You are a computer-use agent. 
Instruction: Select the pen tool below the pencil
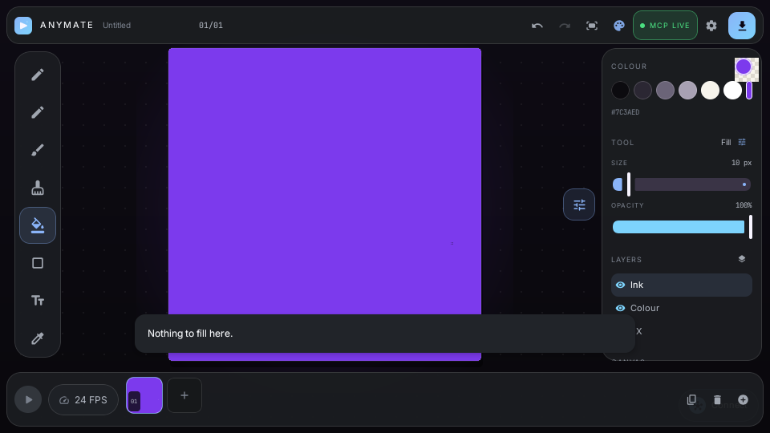(37, 112)
